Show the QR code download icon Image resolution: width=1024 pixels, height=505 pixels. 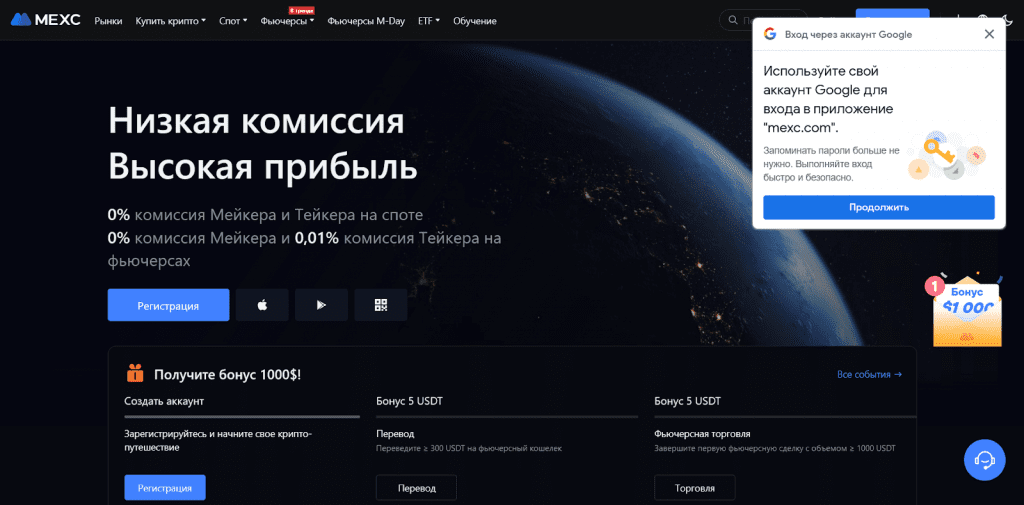click(x=381, y=305)
